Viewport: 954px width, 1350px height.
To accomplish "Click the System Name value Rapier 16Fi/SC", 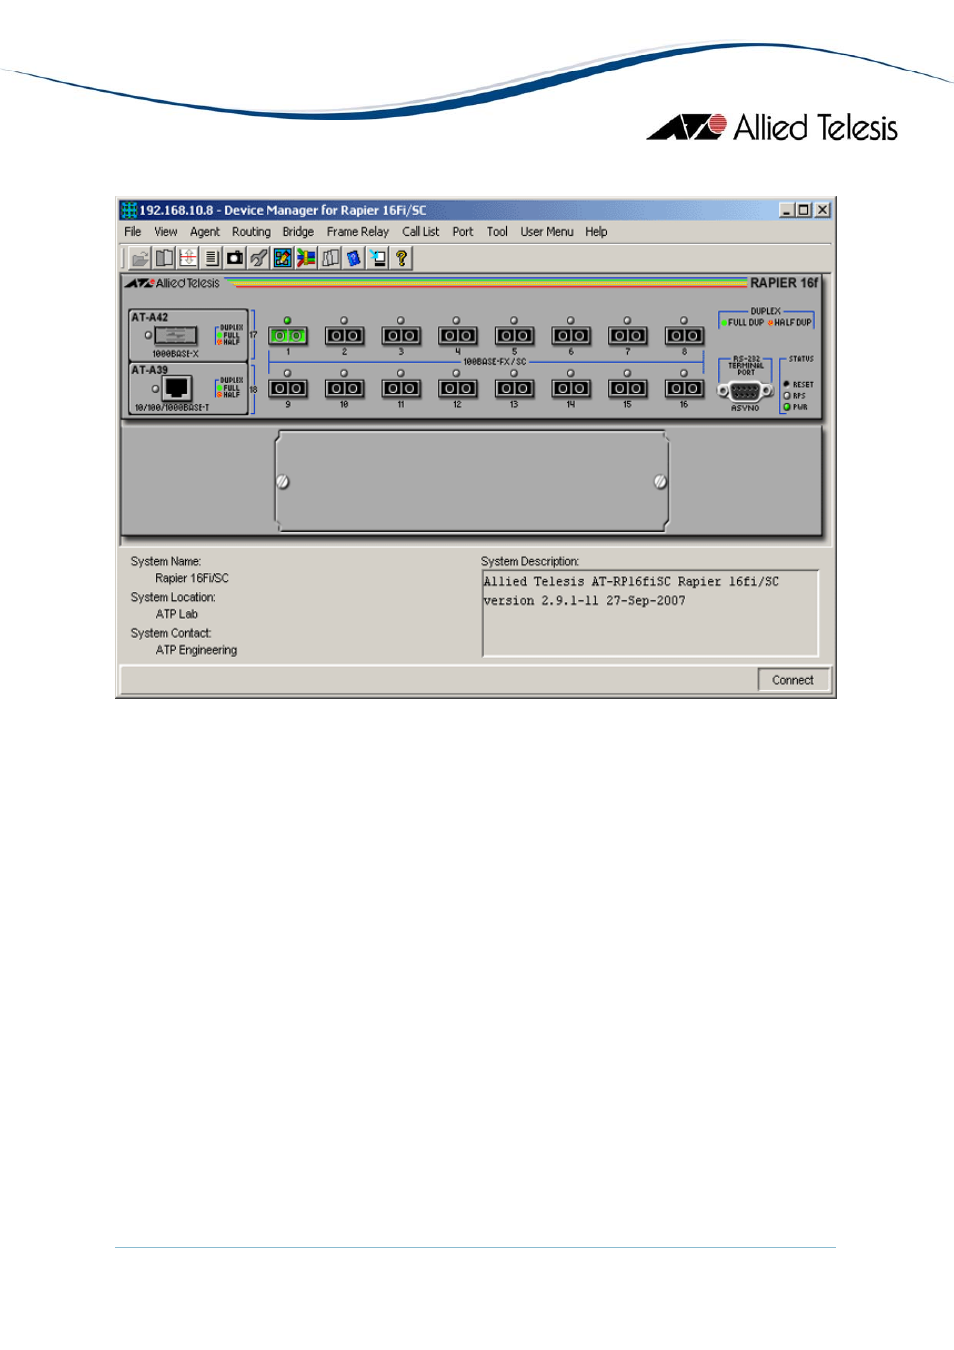I will click(192, 578).
